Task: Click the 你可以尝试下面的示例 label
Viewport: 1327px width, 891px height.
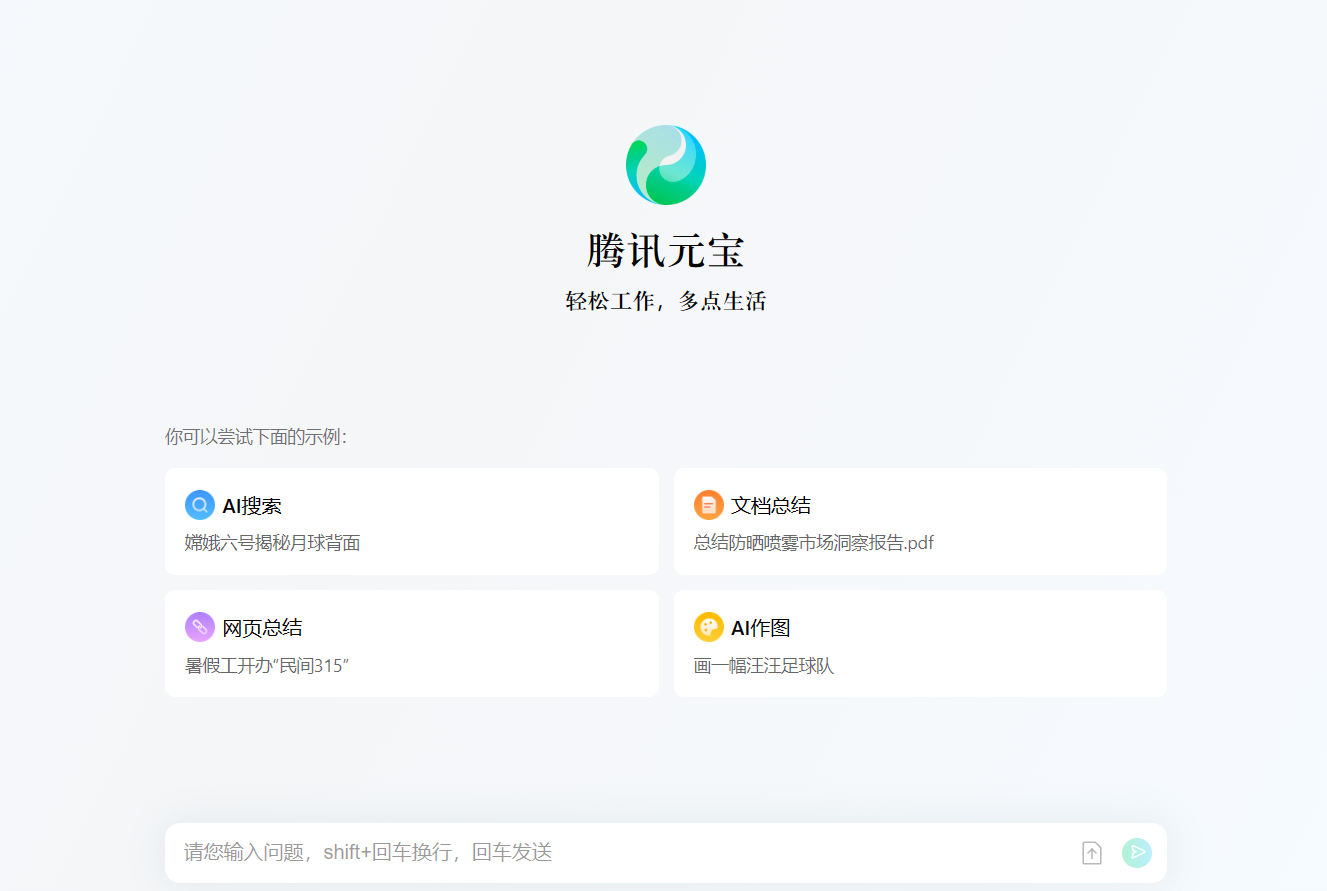Action: tap(255, 437)
